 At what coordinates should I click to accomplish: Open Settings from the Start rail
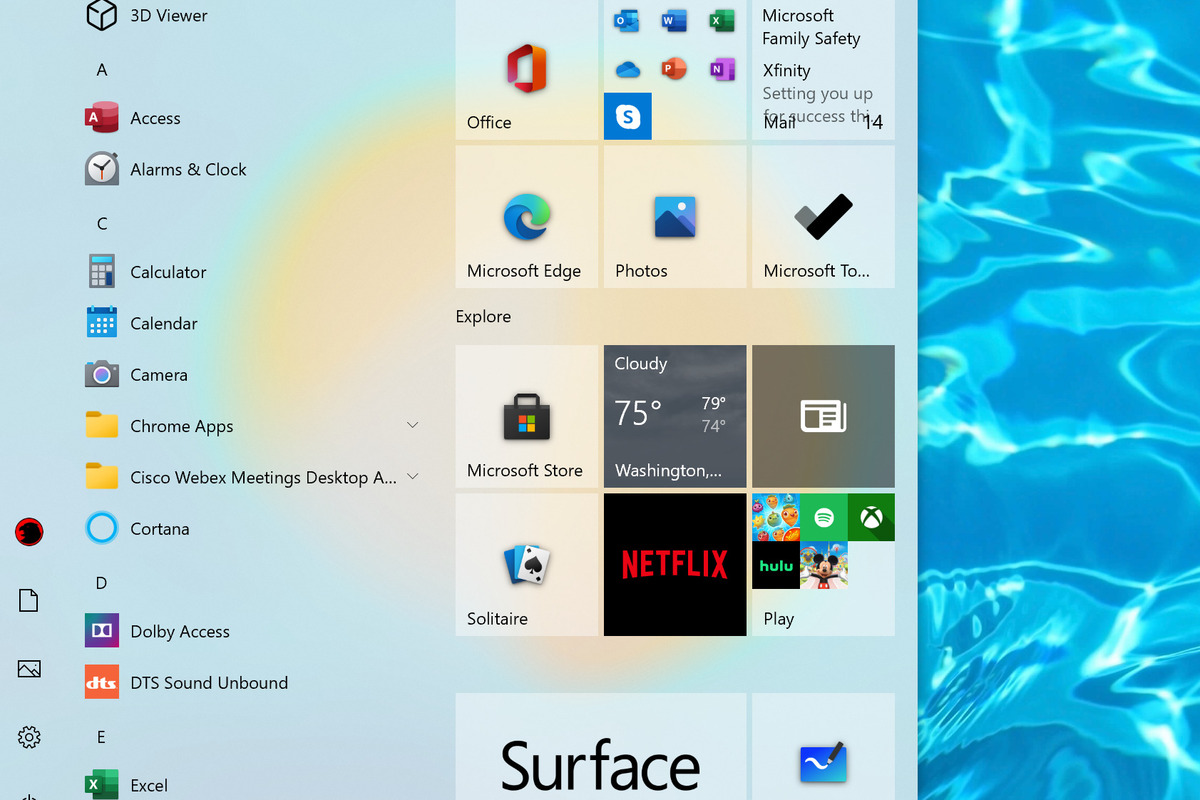tap(28, 737)
